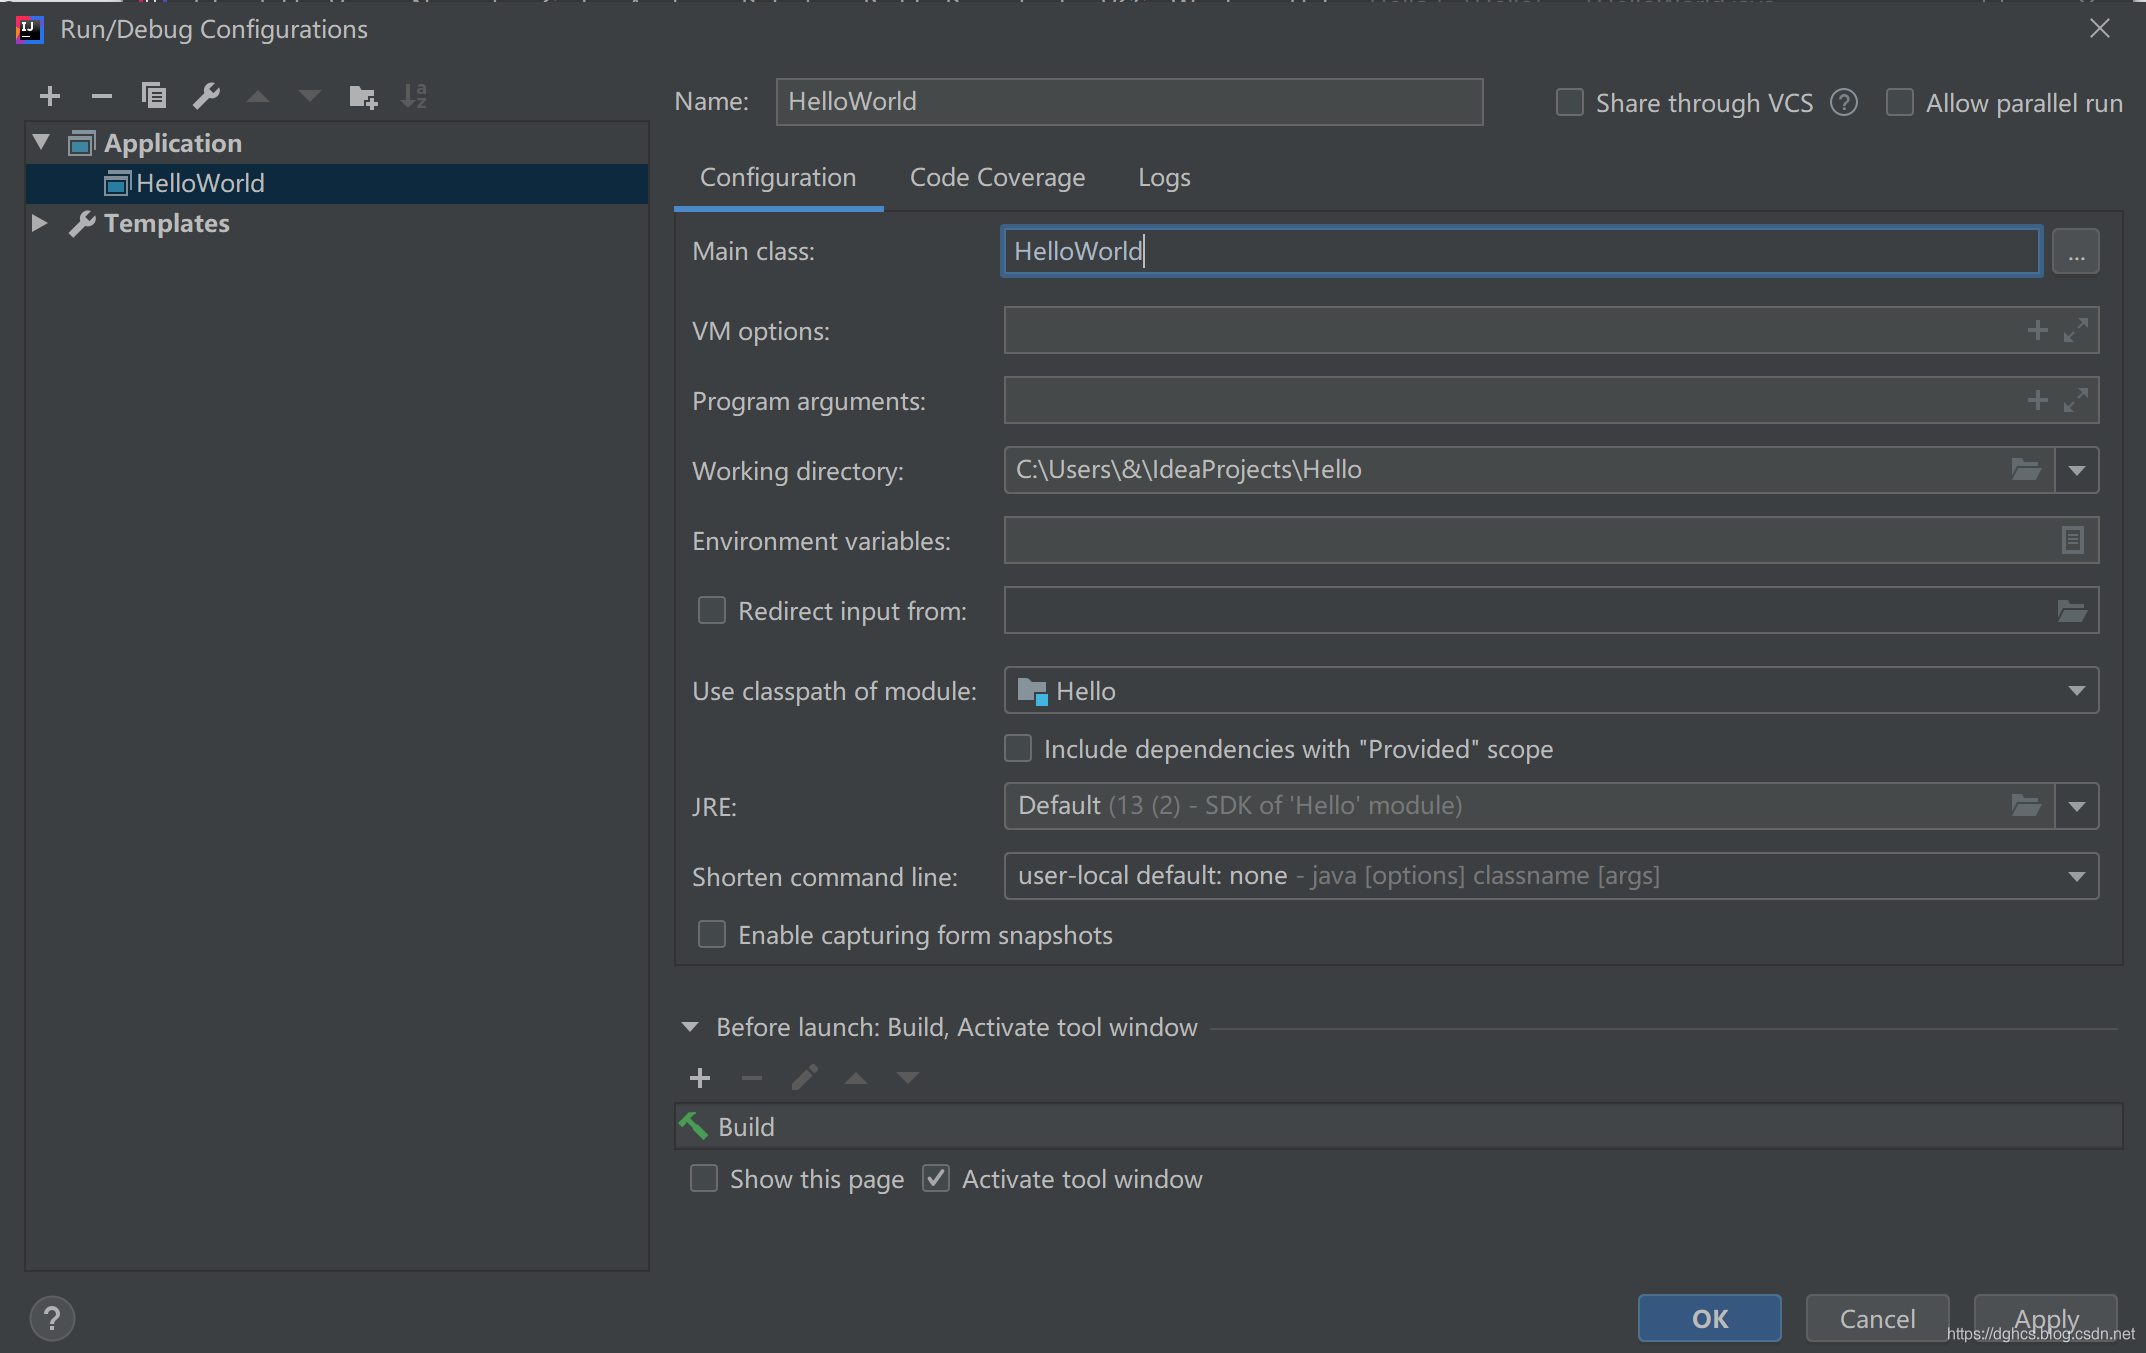
Task: Create a new configuration folder
Action: 363,96
